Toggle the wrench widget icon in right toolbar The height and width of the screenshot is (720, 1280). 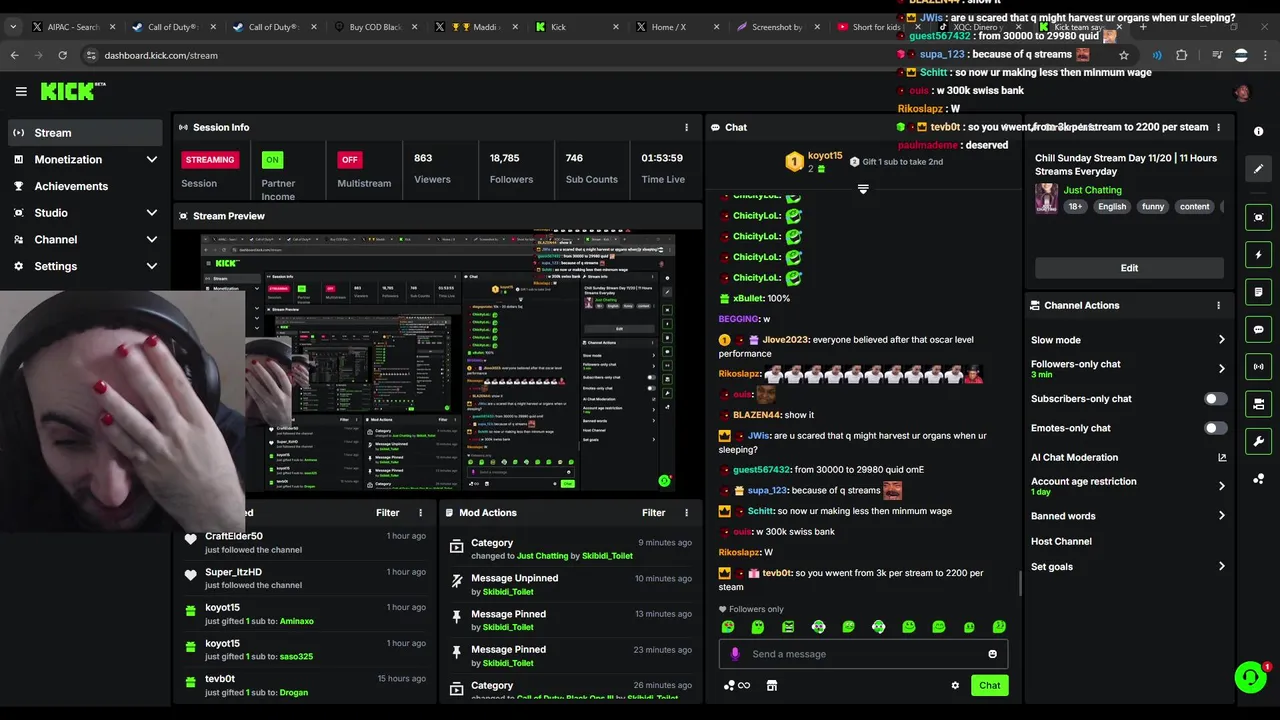pos(1258,441)
